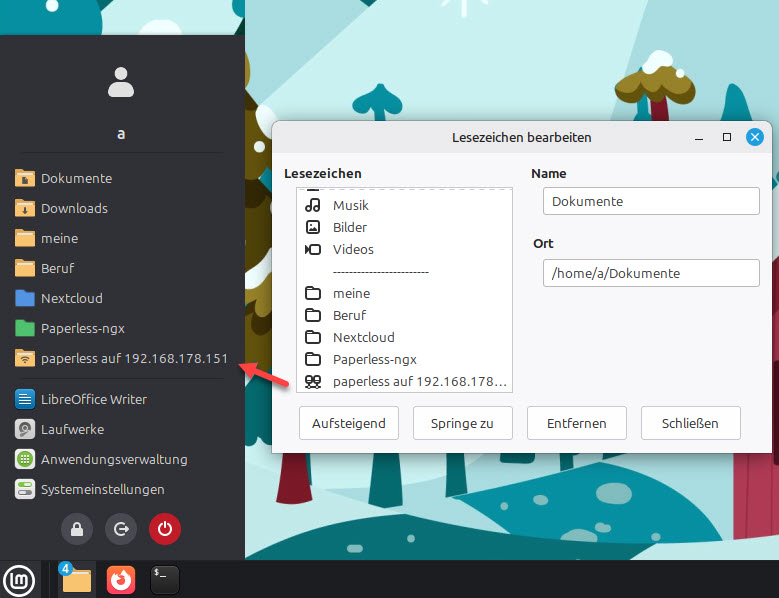Open Anwendungsverwaltung in the menu
The width and height of the screenshot is (779, 598).
(x=113, y=459)
